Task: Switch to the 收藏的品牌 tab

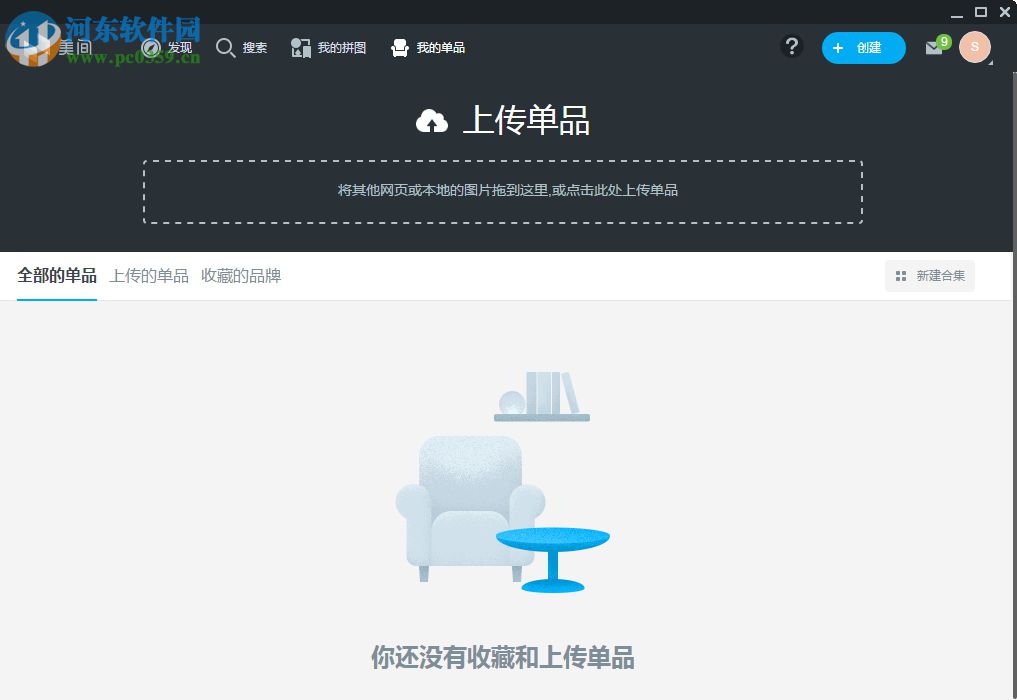Action: [240, 276]
